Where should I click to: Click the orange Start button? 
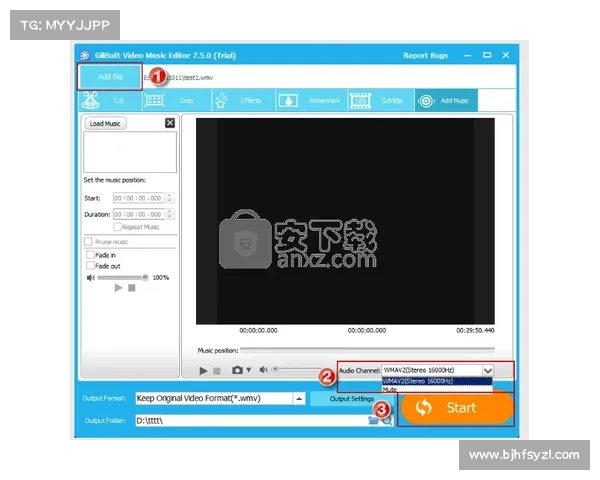tap(457, 408)
